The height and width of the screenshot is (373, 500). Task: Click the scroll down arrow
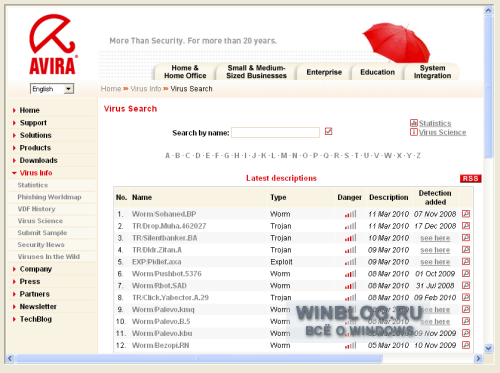pyautogui.click(x=489, y=348)
